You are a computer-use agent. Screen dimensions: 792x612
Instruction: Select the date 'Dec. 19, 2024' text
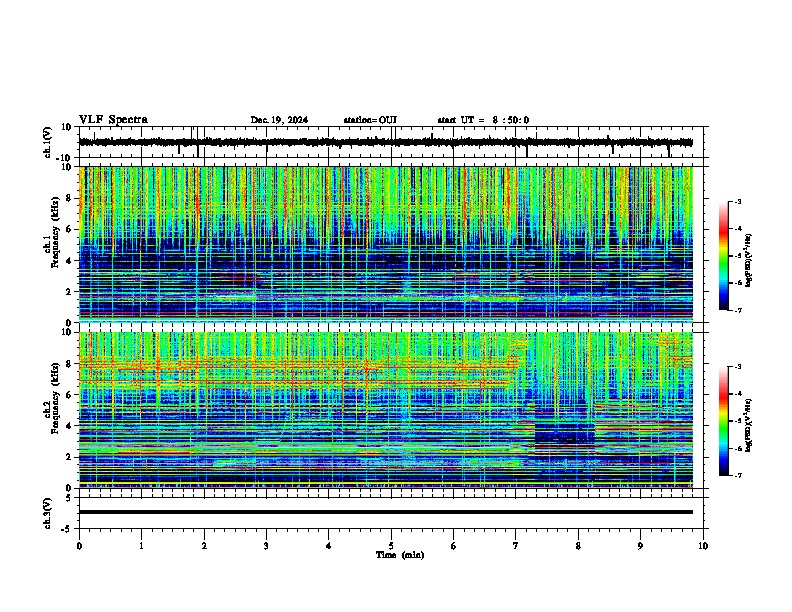(279, 120)
